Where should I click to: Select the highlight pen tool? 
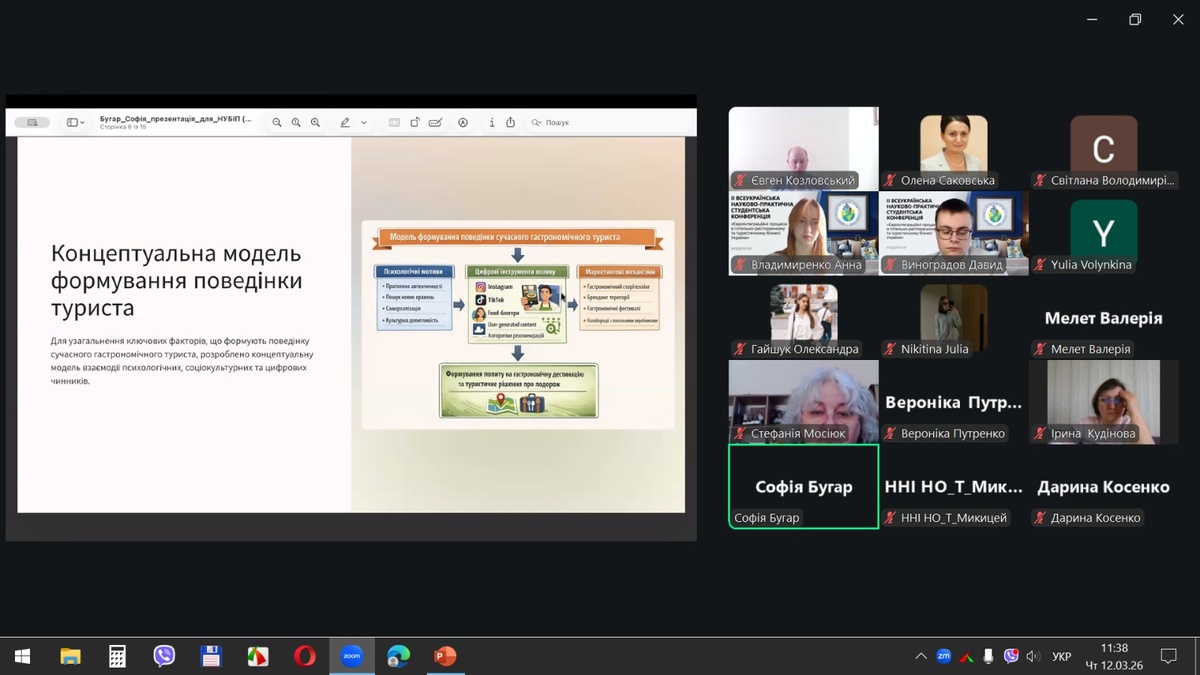[x=345, y=123]
